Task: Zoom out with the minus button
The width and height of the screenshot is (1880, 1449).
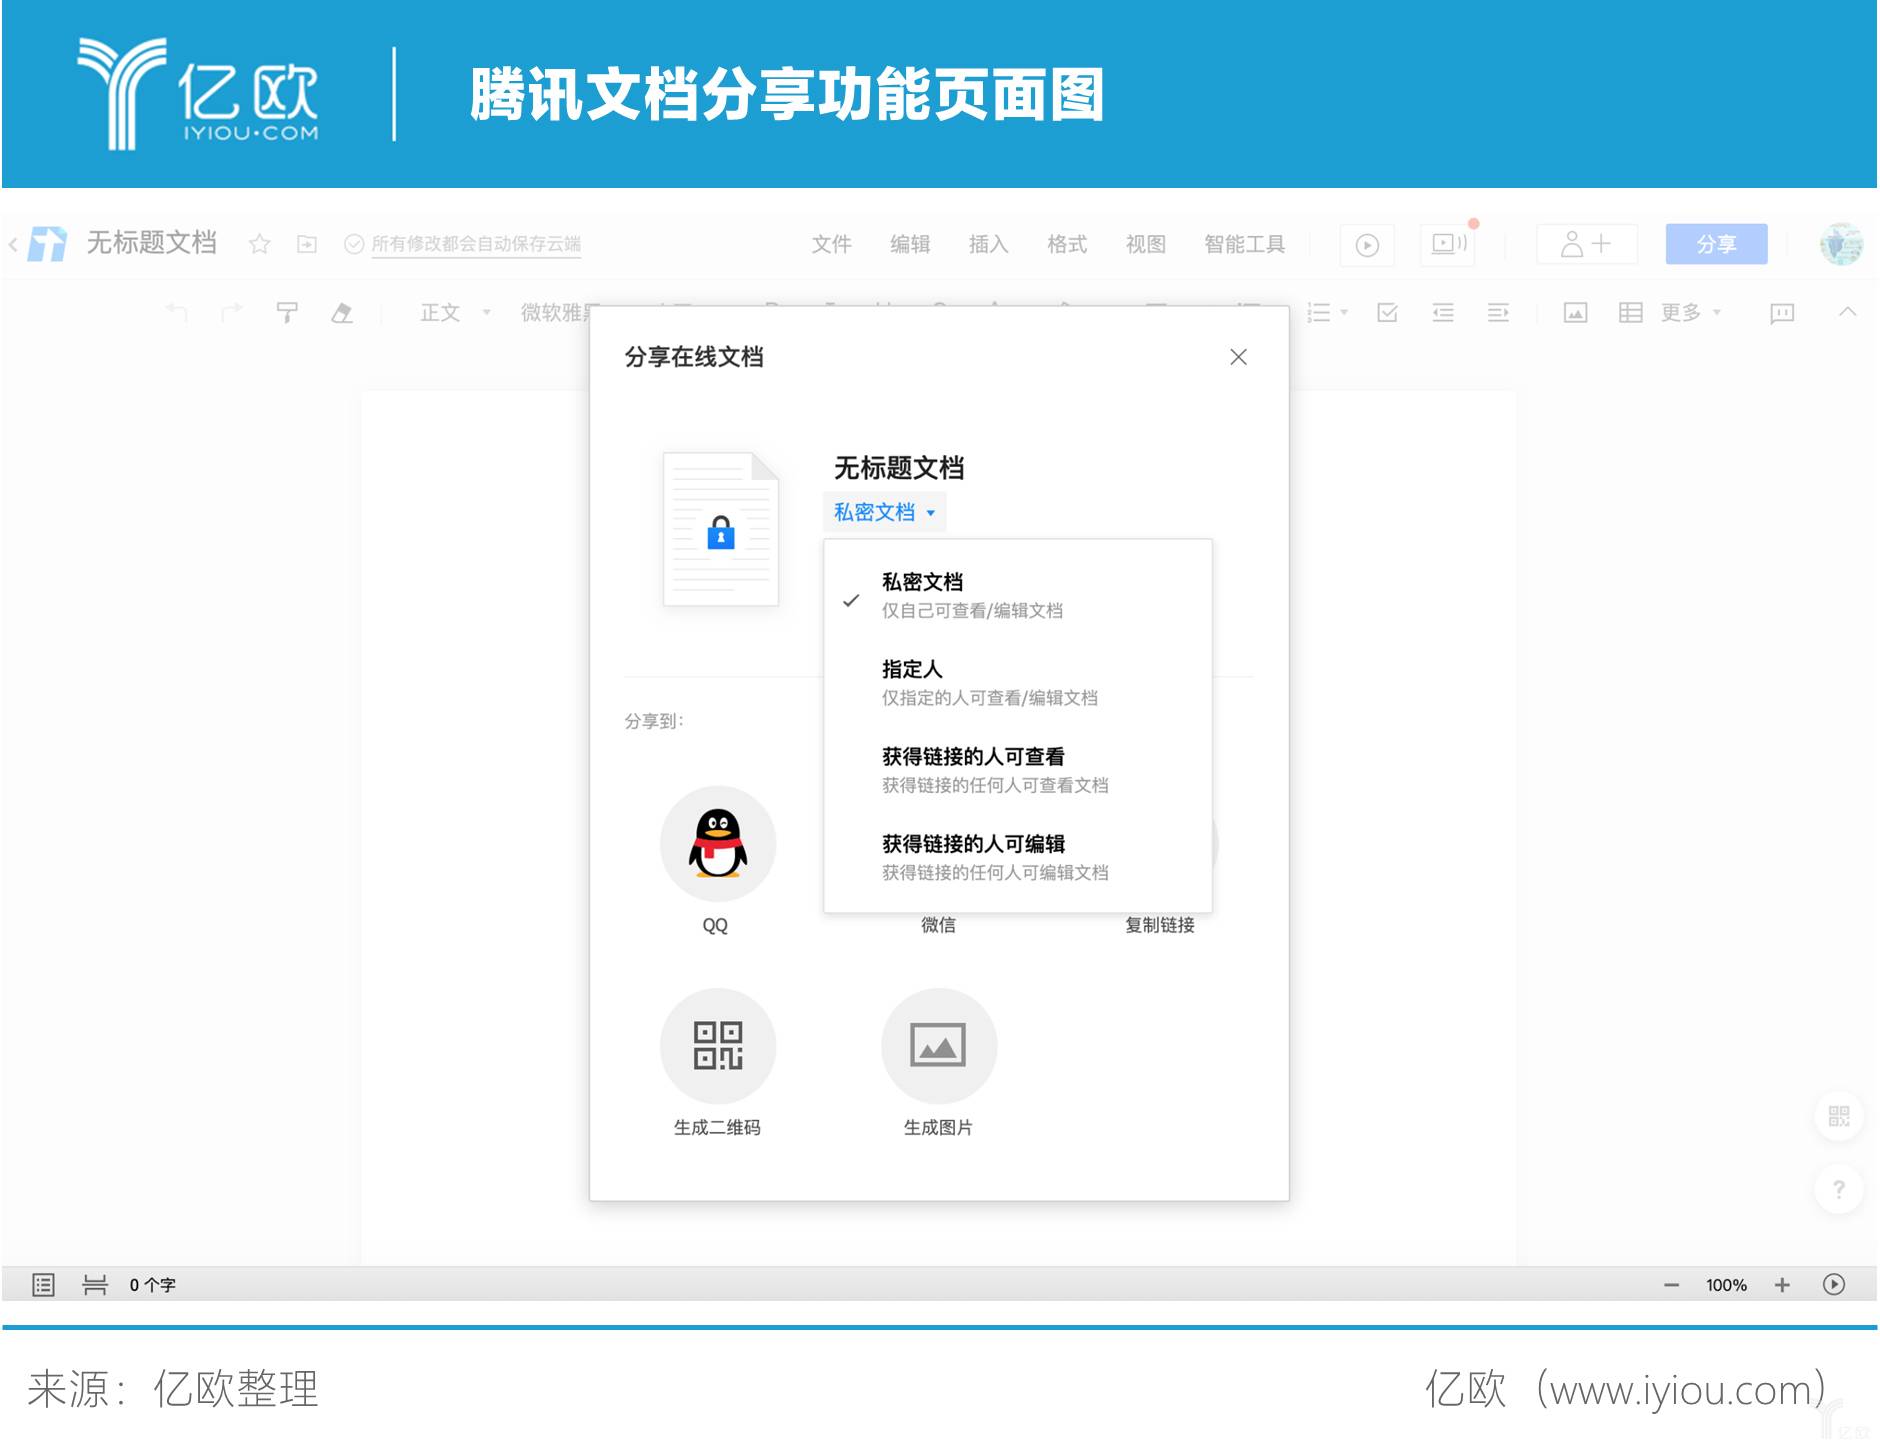Action: pos(1671,1285)
